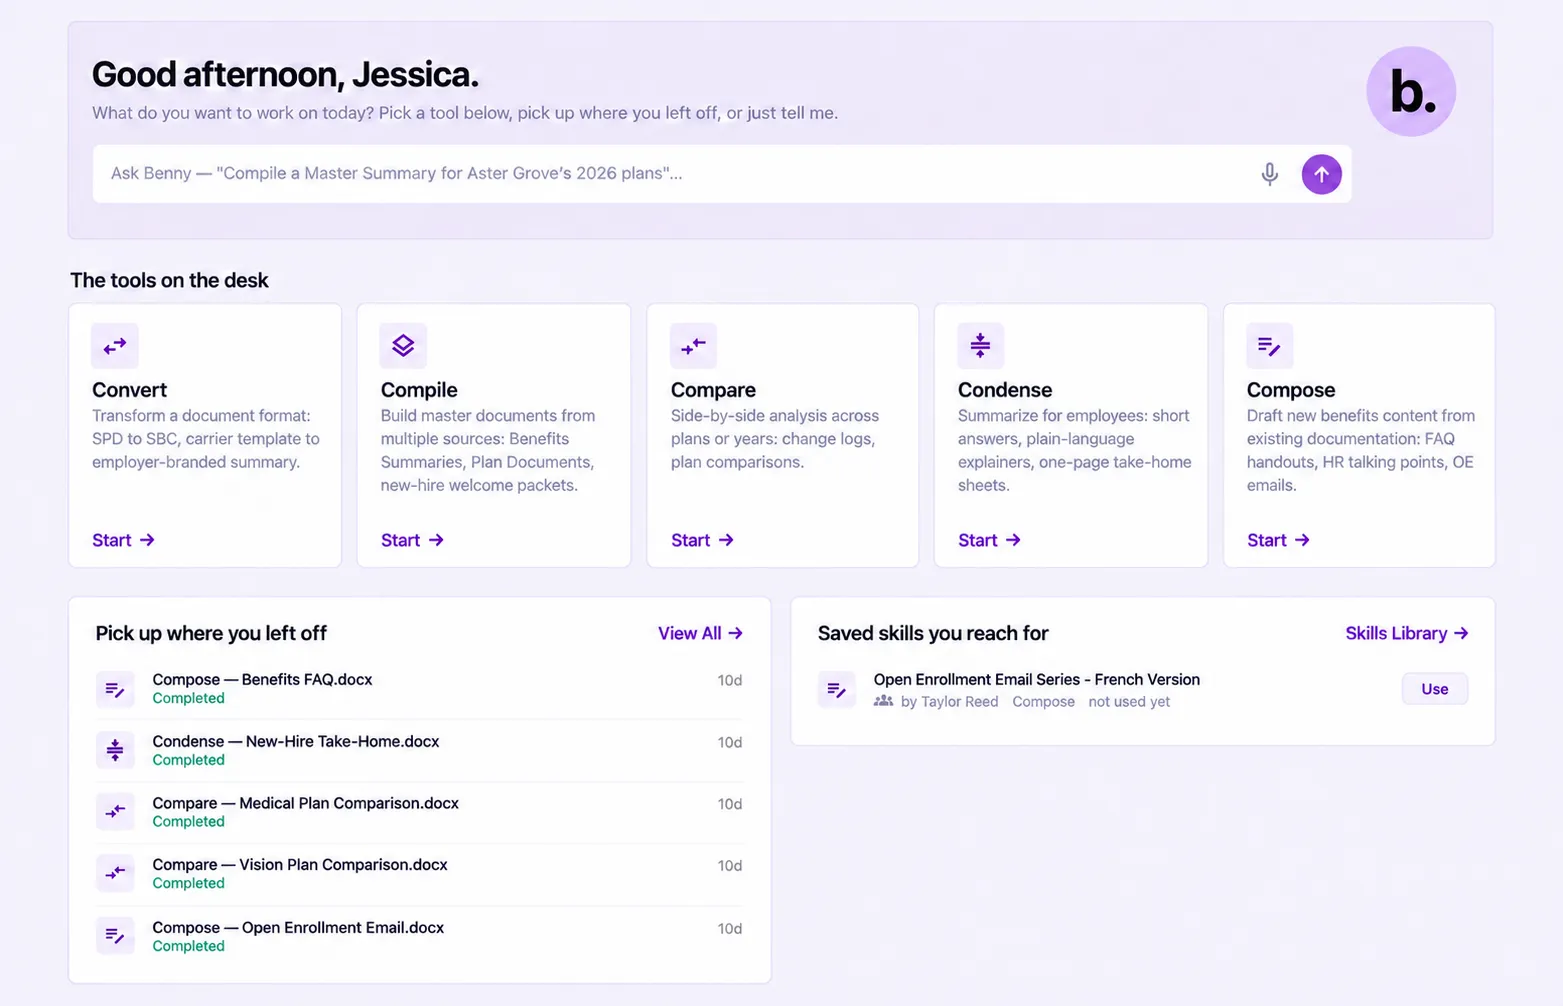Open Compare — Medical Plan Comparison.docx
This screenshot has height=1006, width=1563.
tap(419, 812)
